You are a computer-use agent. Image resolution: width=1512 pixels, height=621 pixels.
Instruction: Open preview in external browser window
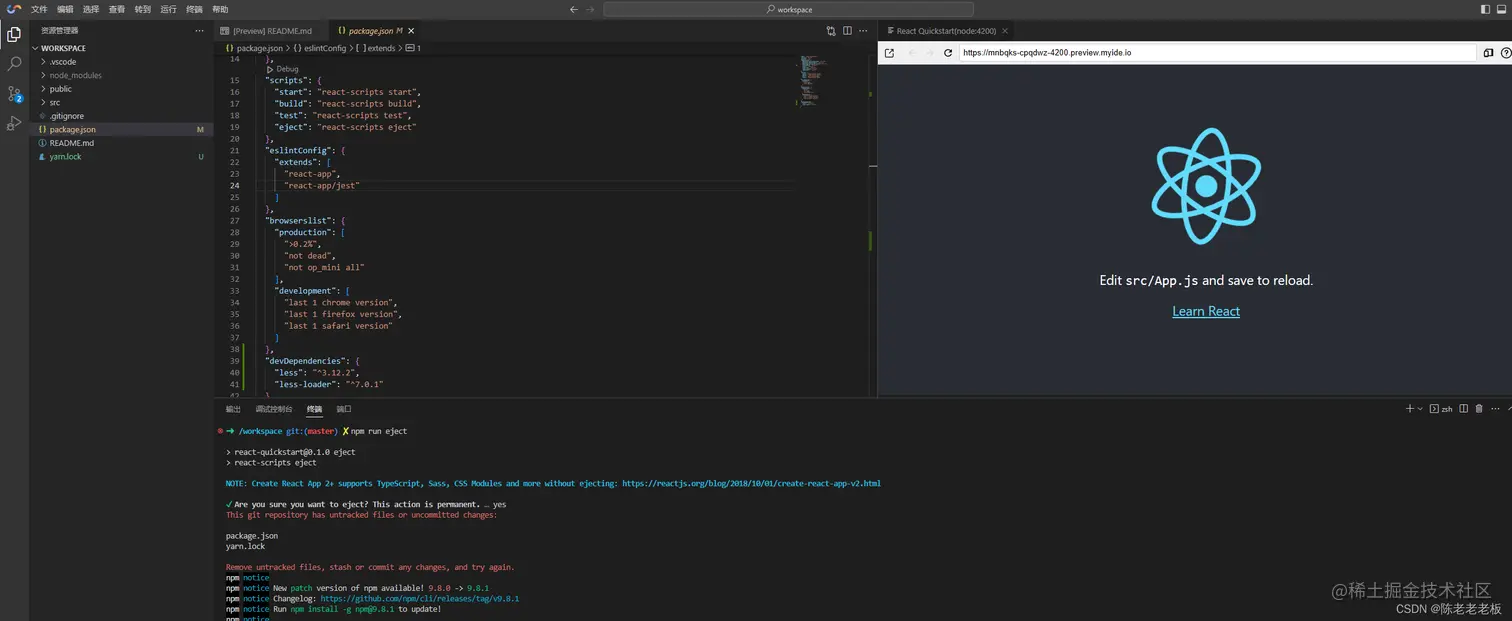click(x=889, y=53)
